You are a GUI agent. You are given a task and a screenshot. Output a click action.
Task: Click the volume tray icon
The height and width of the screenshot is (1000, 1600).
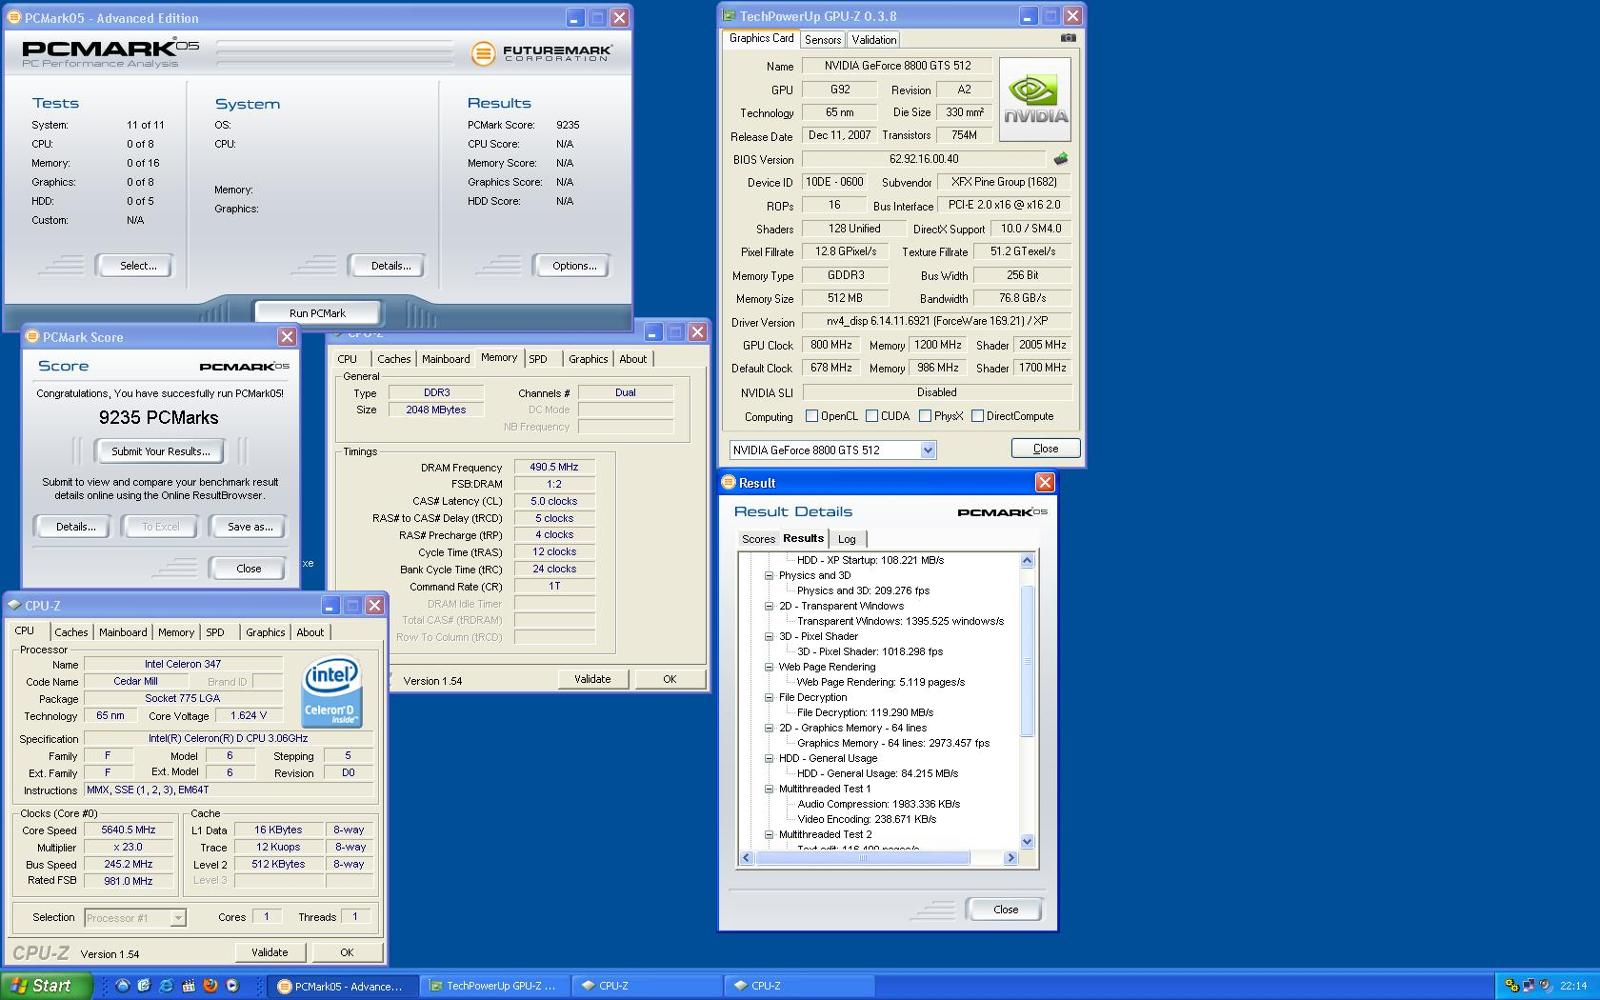pyautogui.click(x=1545, y=986)
